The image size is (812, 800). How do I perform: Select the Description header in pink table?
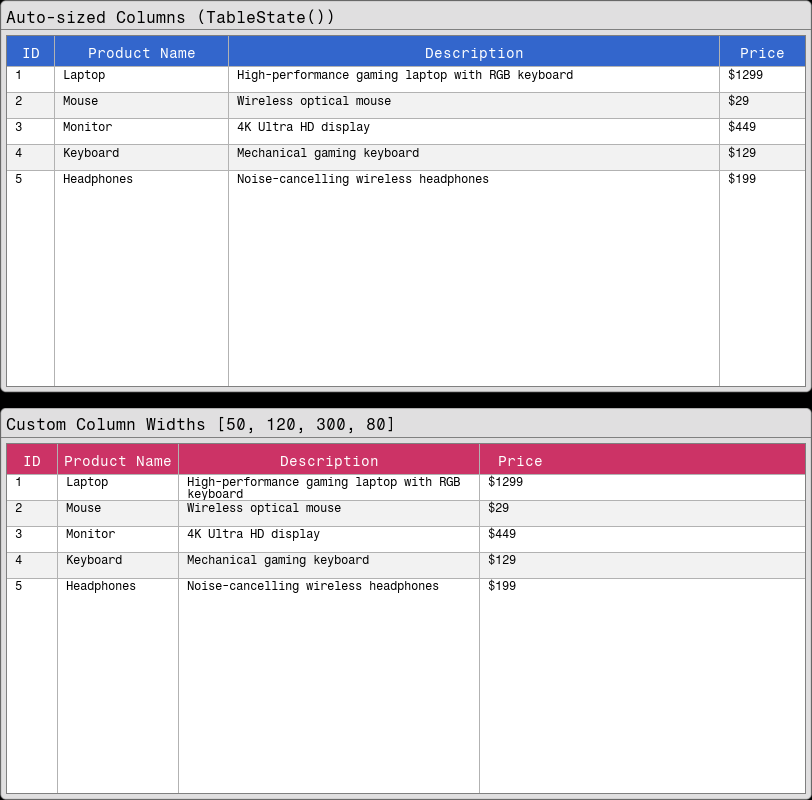point(328,460)
